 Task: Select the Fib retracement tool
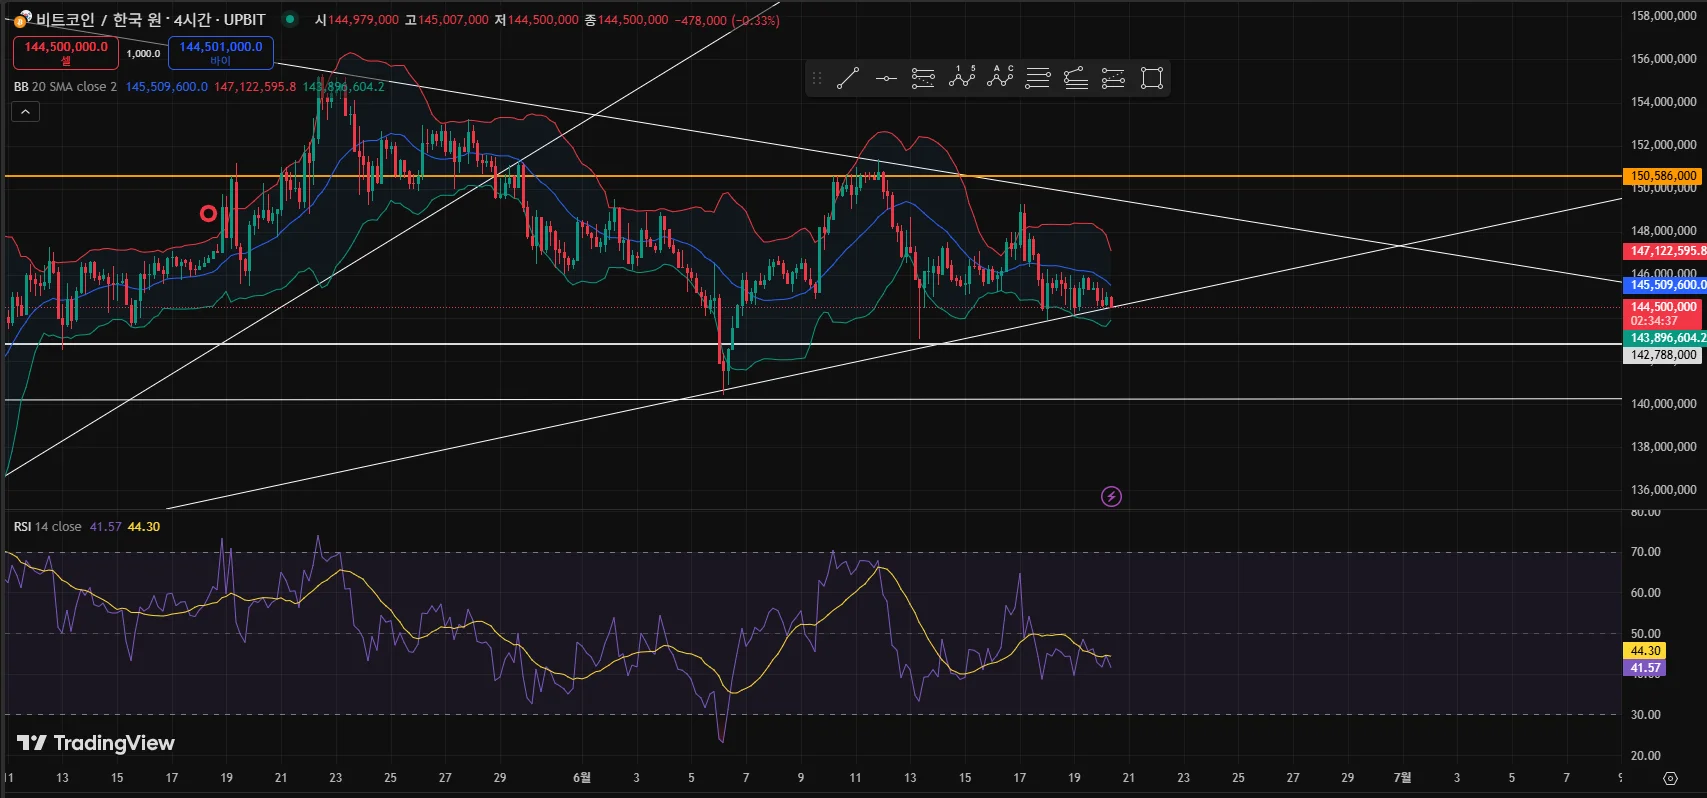[923, 78]
